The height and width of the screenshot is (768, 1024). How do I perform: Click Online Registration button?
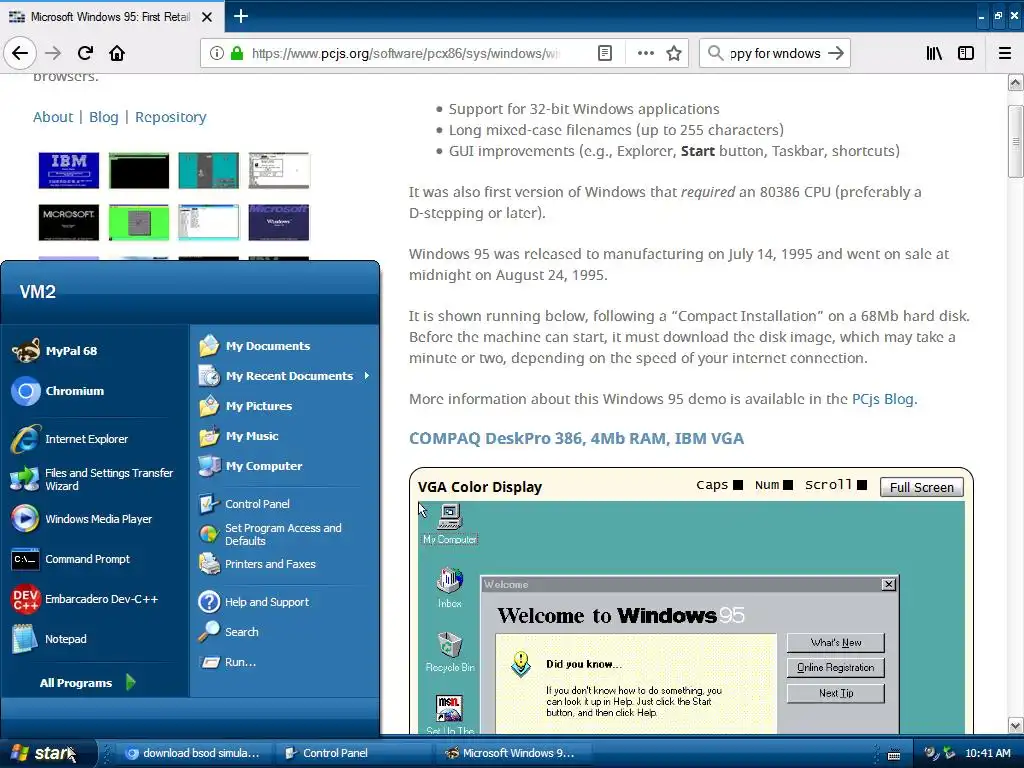click(836, 667)
